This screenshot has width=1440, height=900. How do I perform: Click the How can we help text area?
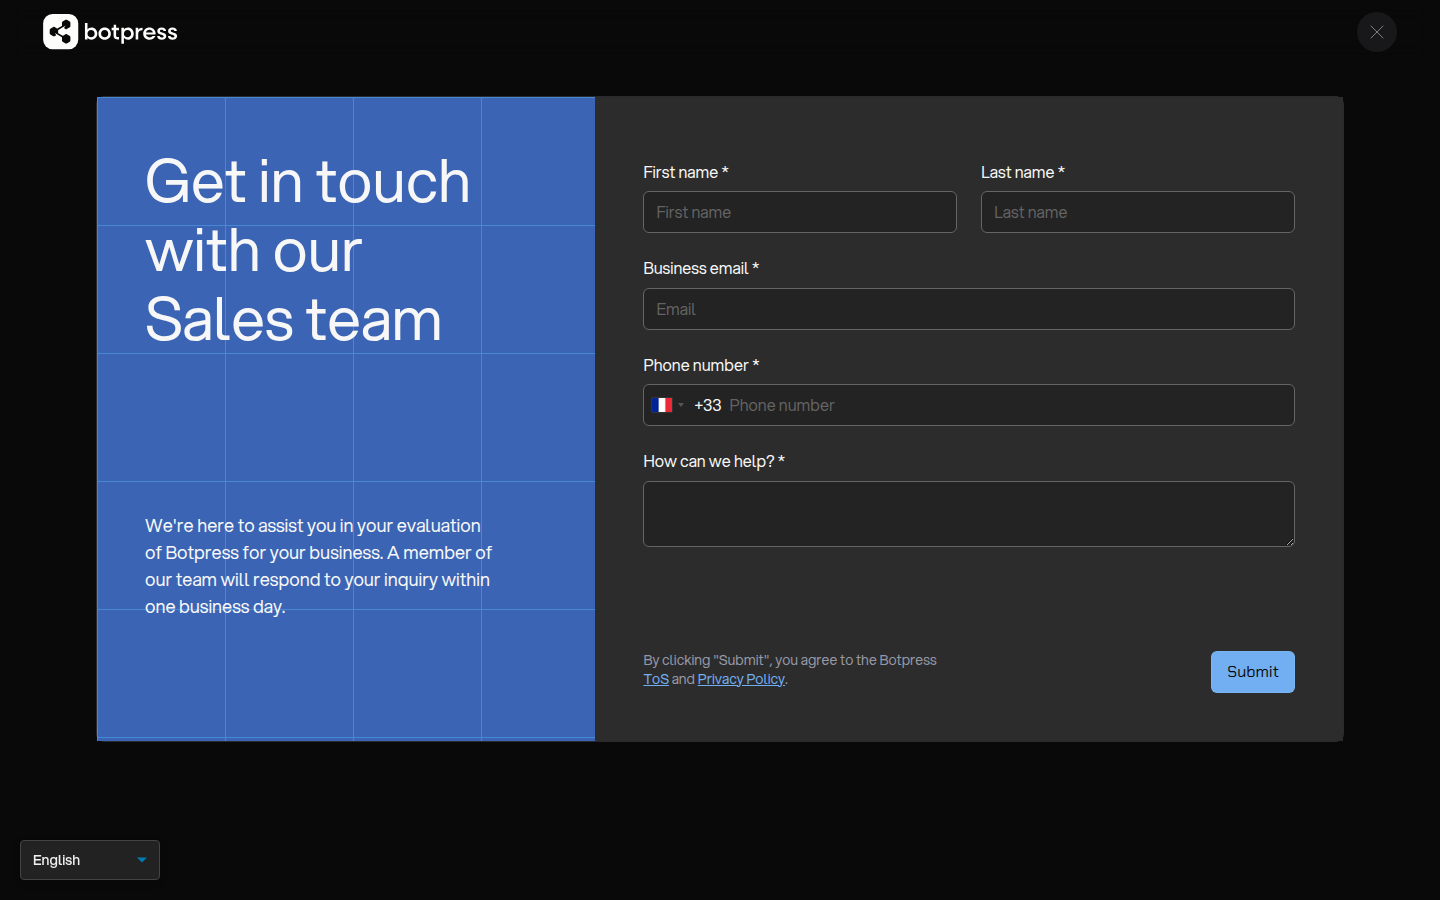[968, 513]
